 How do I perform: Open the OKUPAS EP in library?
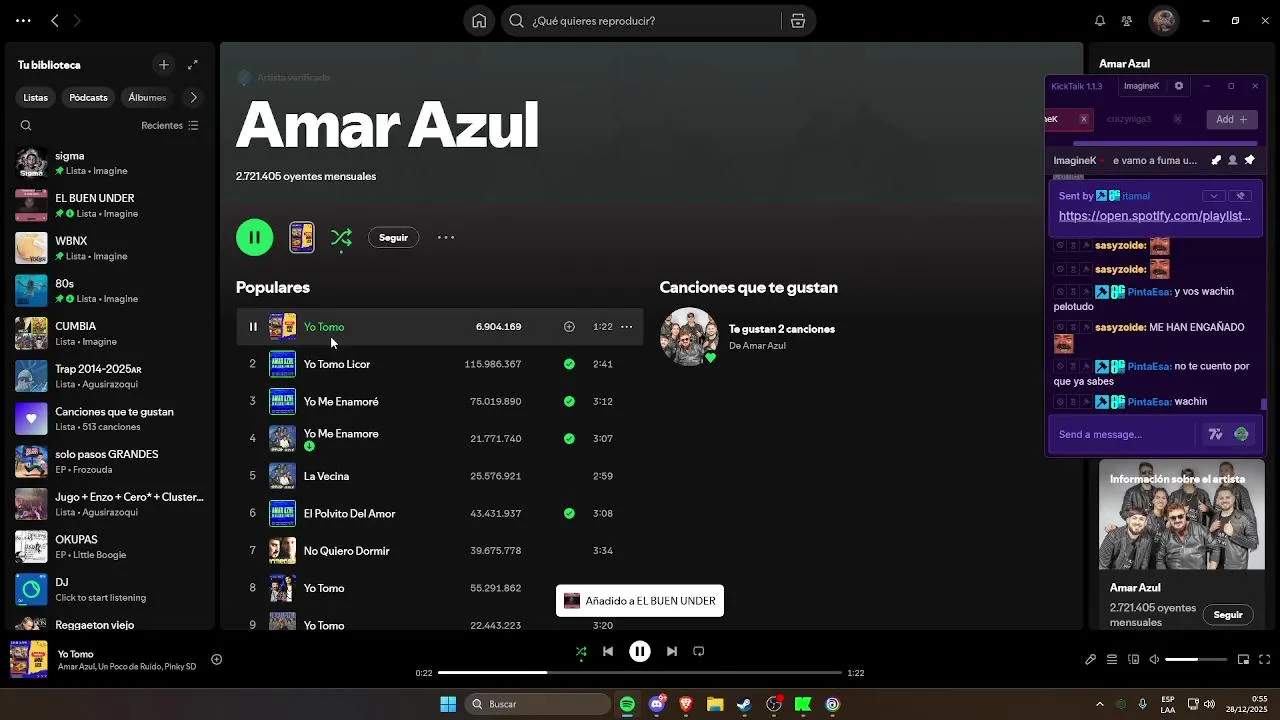pyautogui.click(x=109, y=547)
